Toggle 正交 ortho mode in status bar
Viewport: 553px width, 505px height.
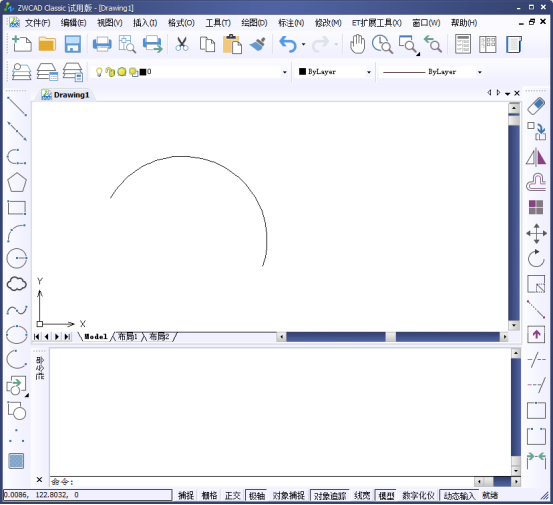(233, 495)
